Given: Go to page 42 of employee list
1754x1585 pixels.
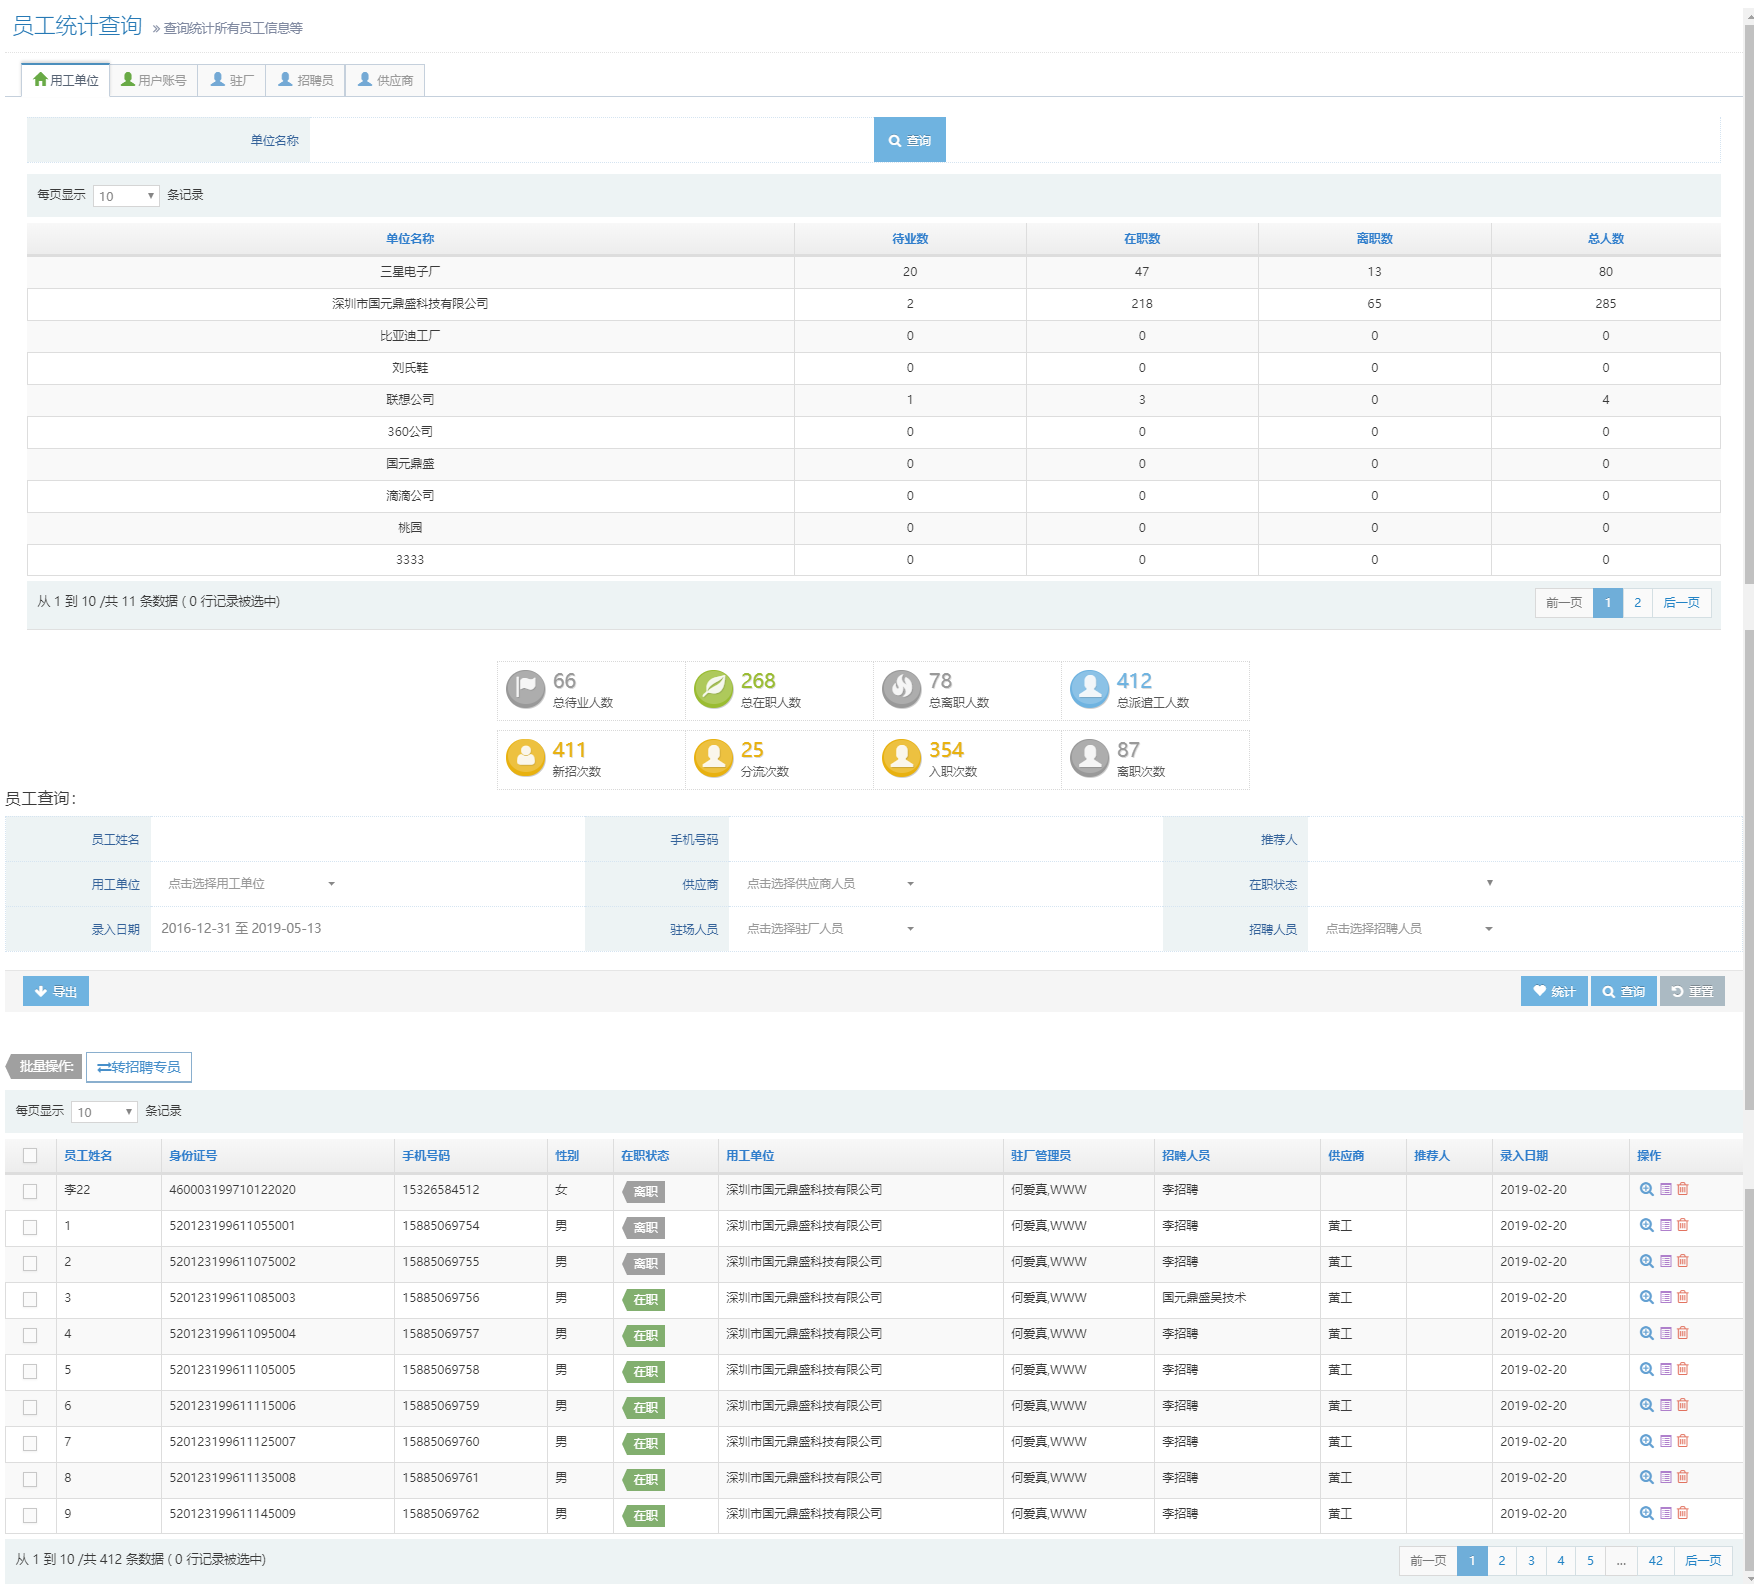Looking at the screenshot, I should 1655,1560.
